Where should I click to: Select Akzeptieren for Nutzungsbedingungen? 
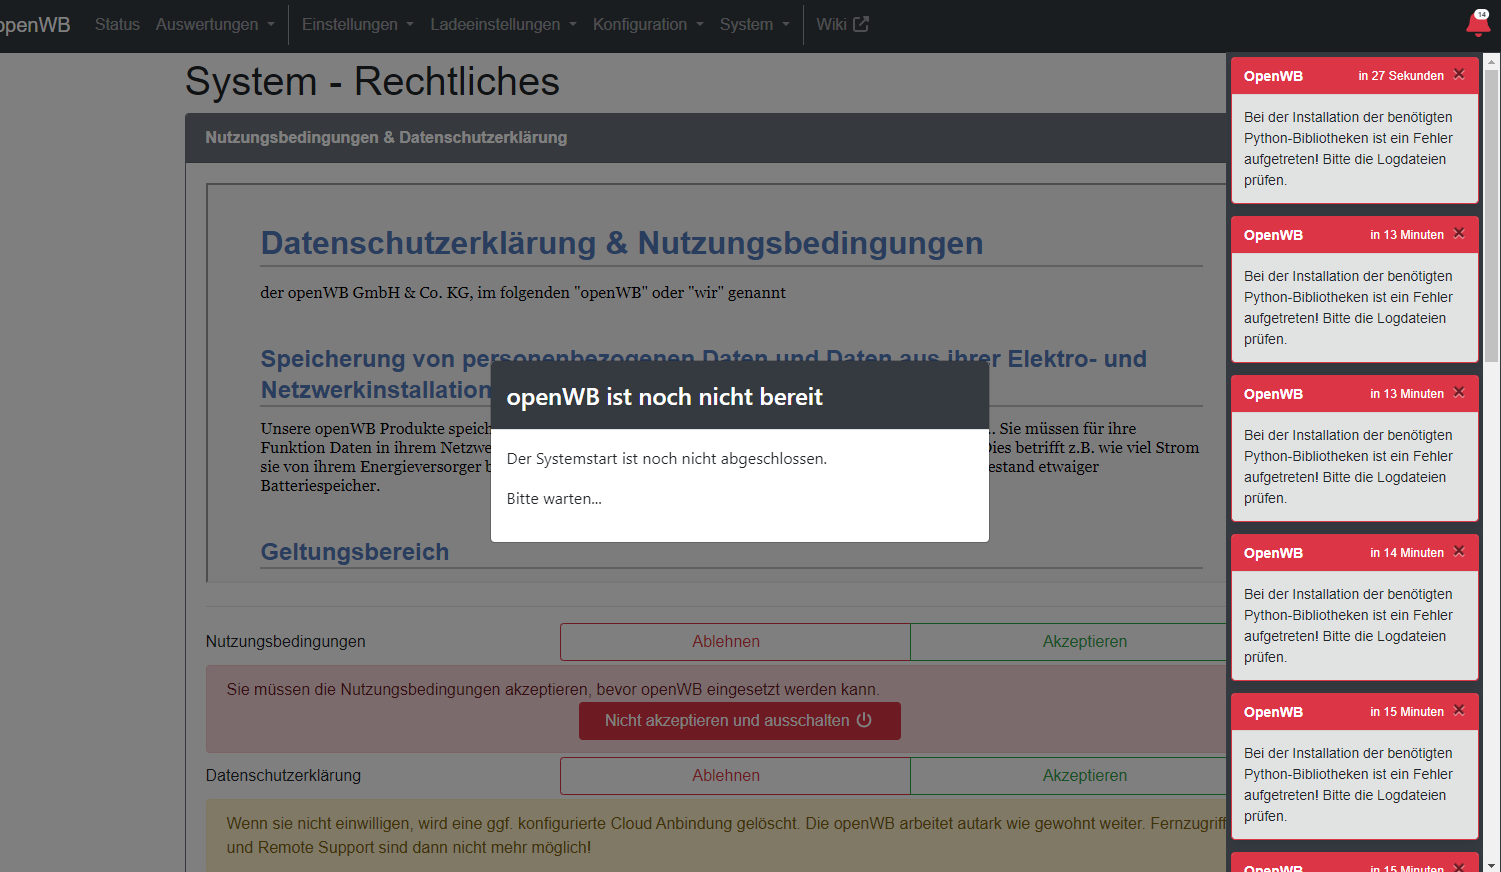[x=1068, y=642]
